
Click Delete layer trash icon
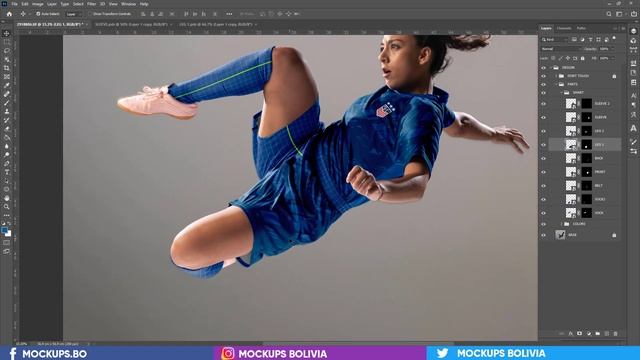tap(616, 333)
